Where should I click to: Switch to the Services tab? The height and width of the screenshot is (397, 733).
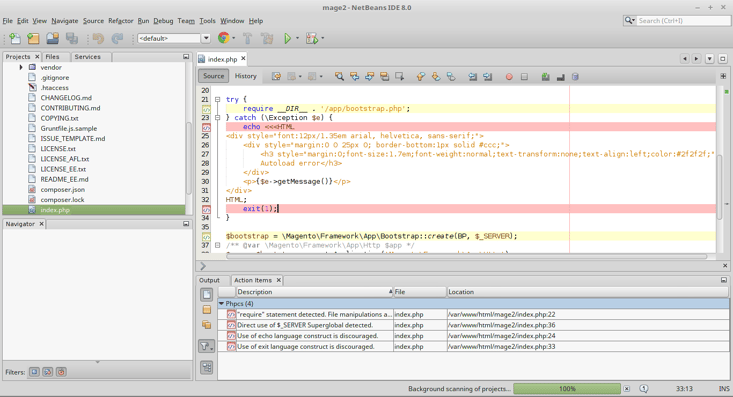pyautogui.click(x=87, y=57)
